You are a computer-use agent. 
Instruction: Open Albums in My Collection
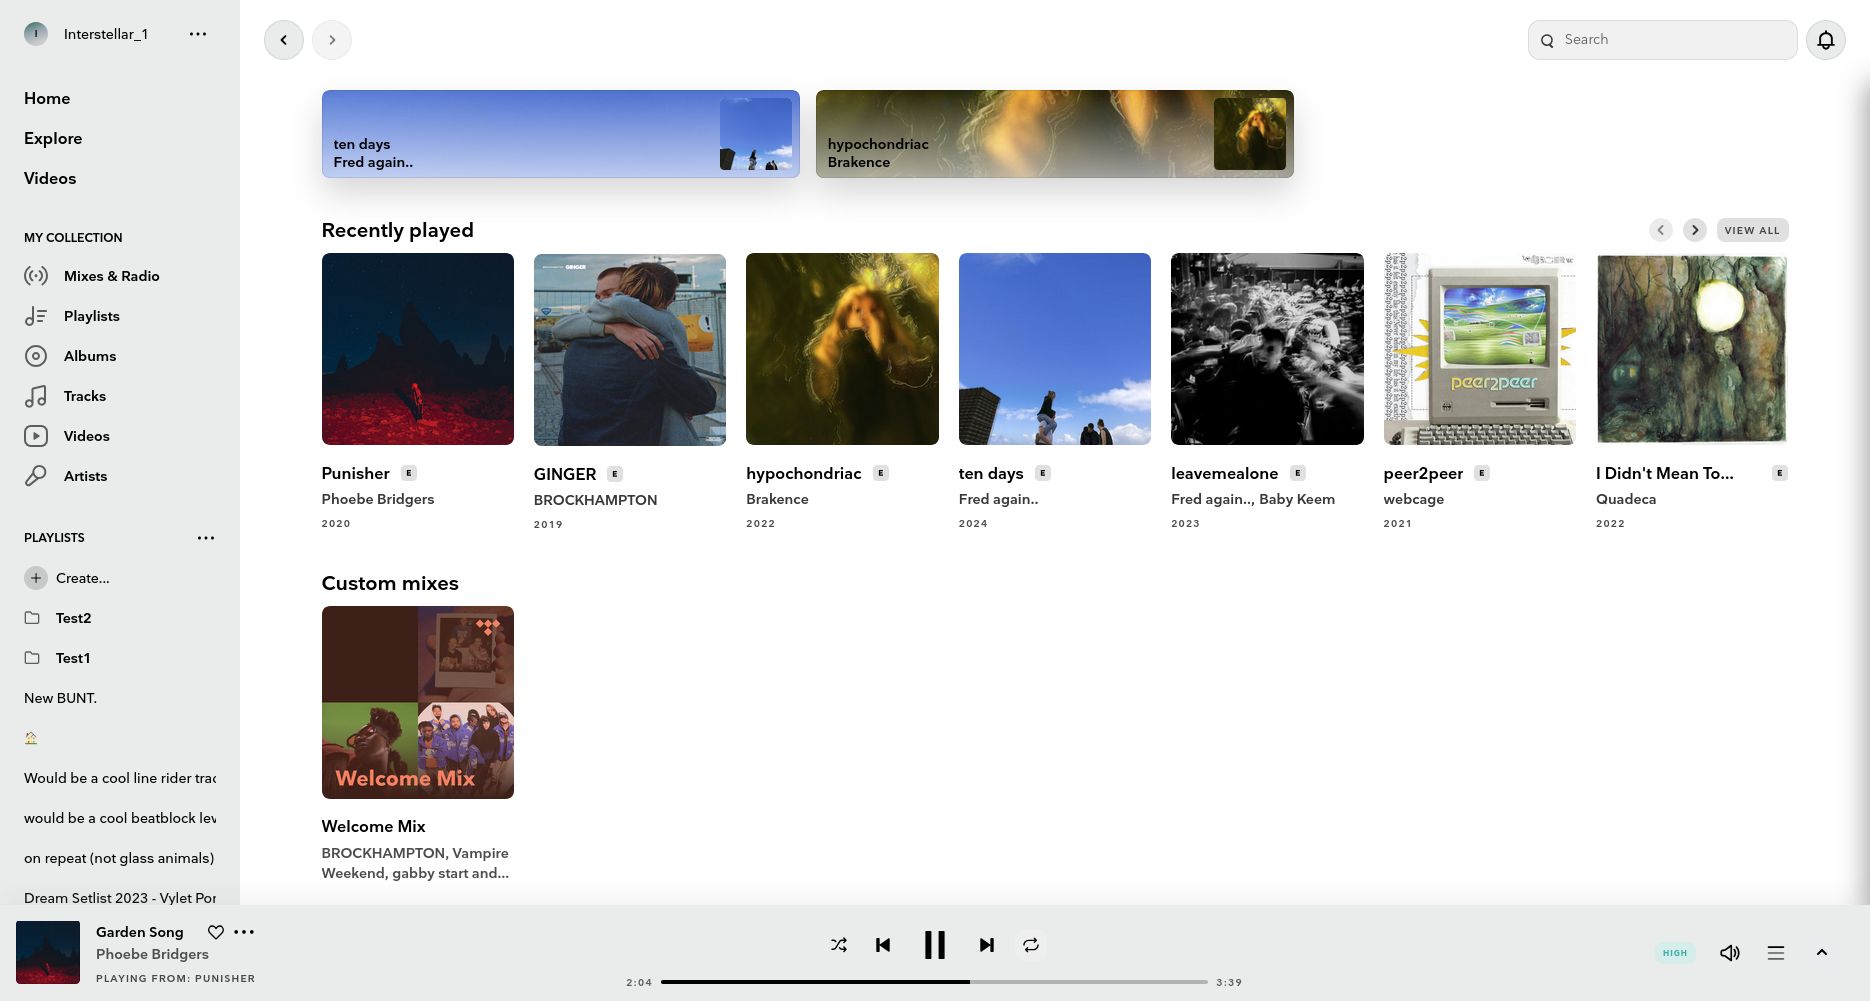89,356
